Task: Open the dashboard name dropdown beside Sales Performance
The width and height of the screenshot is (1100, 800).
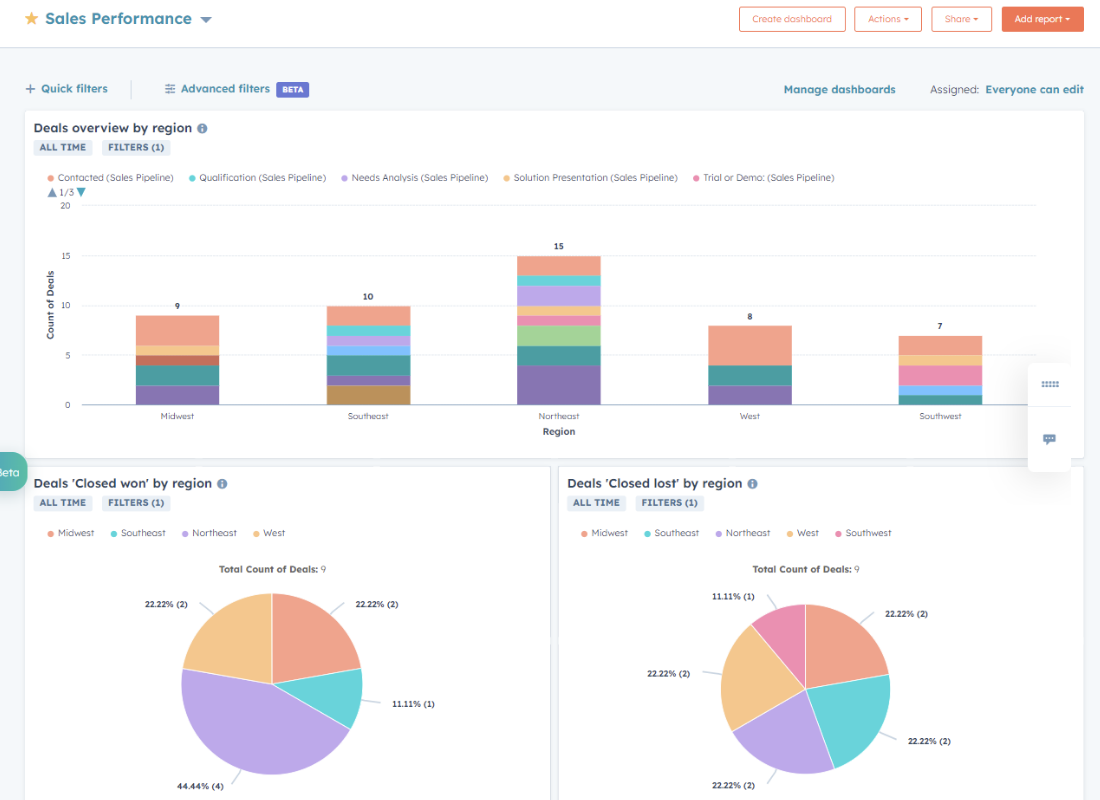Action: pyautogui.click(x=206, y=18)
